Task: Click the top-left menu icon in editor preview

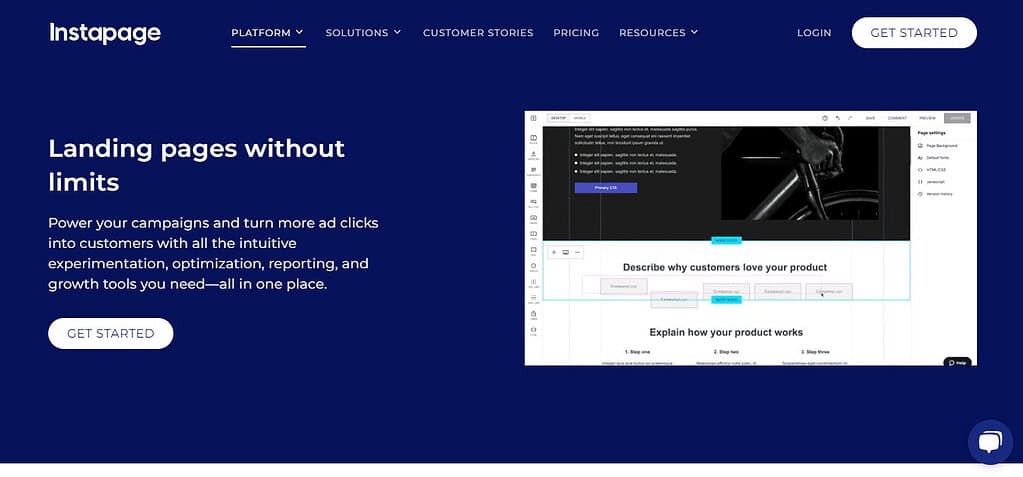Action: pyautogui.click(x=533, y=118)
